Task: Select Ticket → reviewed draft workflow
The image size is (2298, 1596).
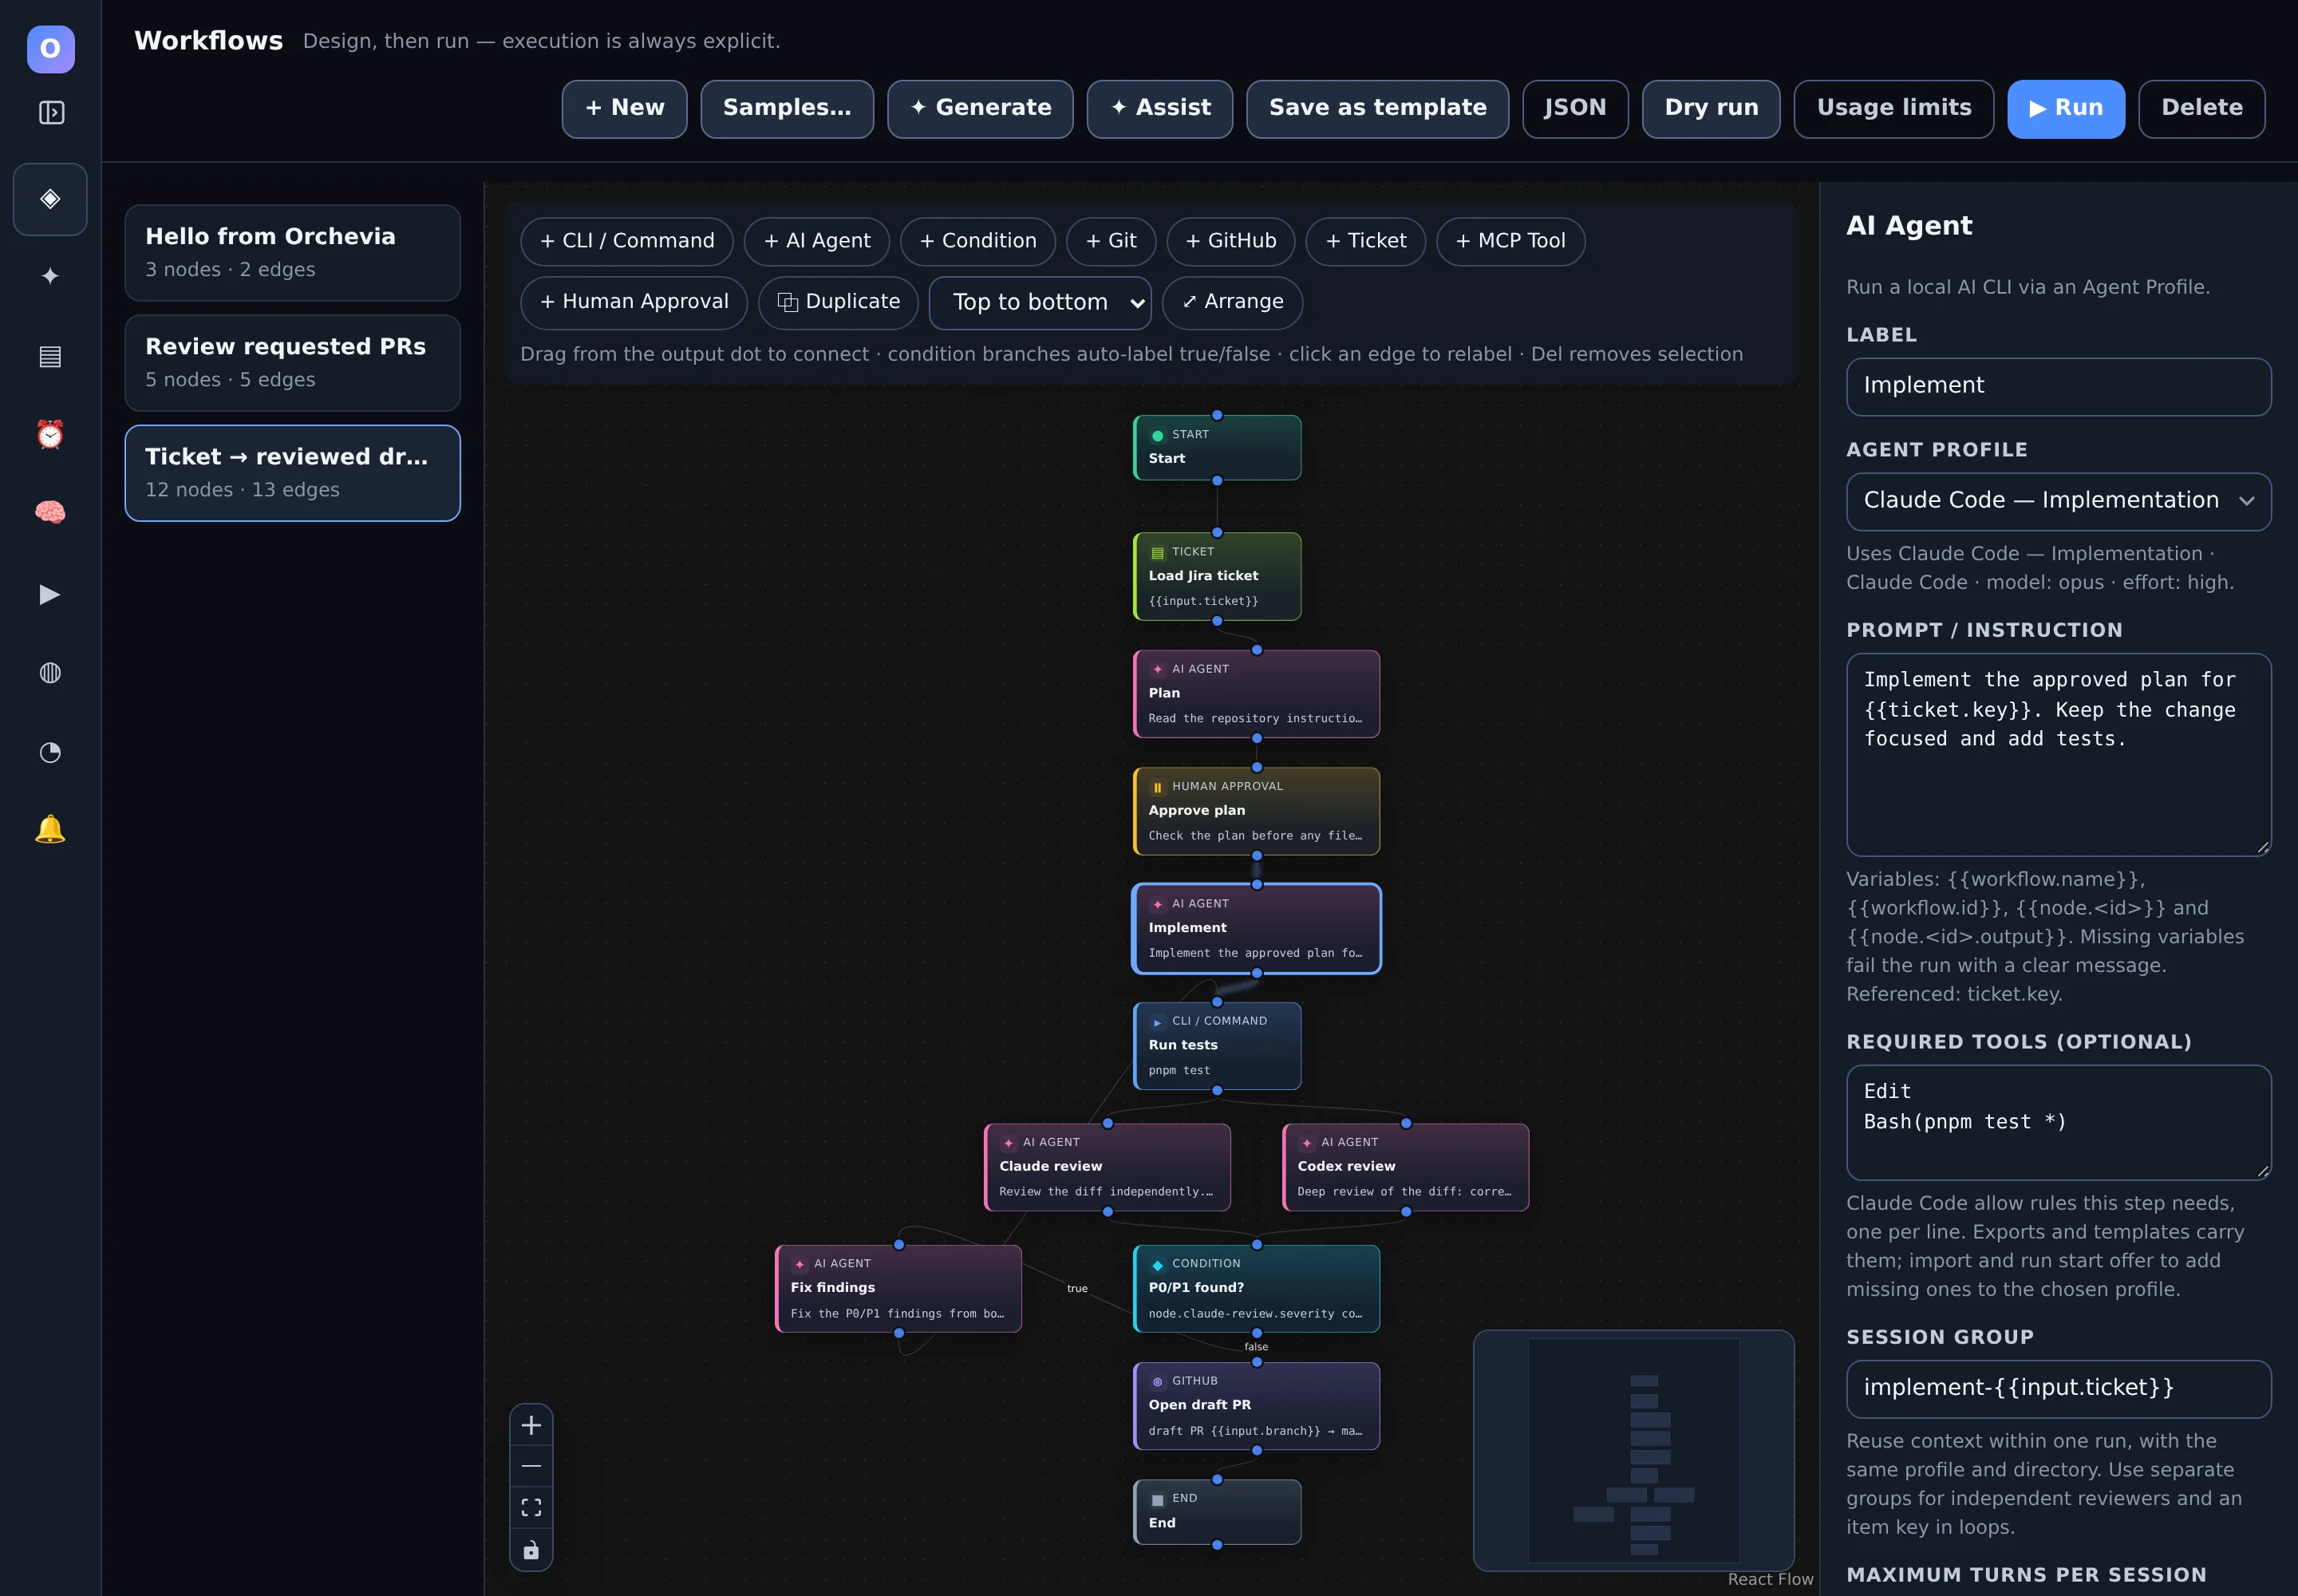Action: [x=292, y=473]
